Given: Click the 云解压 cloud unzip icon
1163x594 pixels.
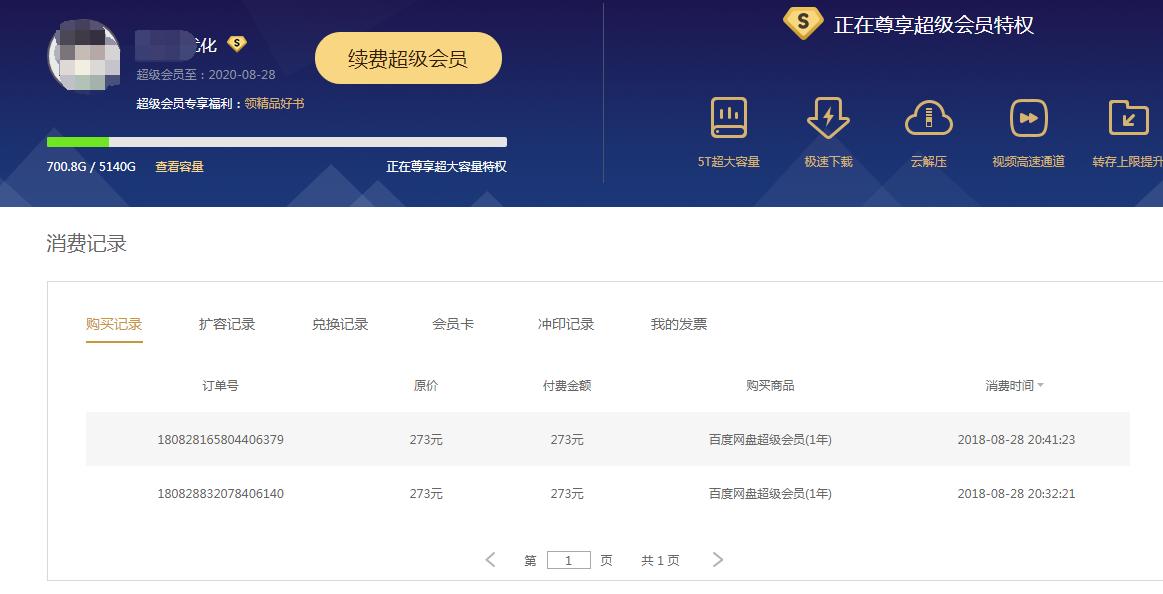Looking at the screenshot, I should [x=929, y=118].
